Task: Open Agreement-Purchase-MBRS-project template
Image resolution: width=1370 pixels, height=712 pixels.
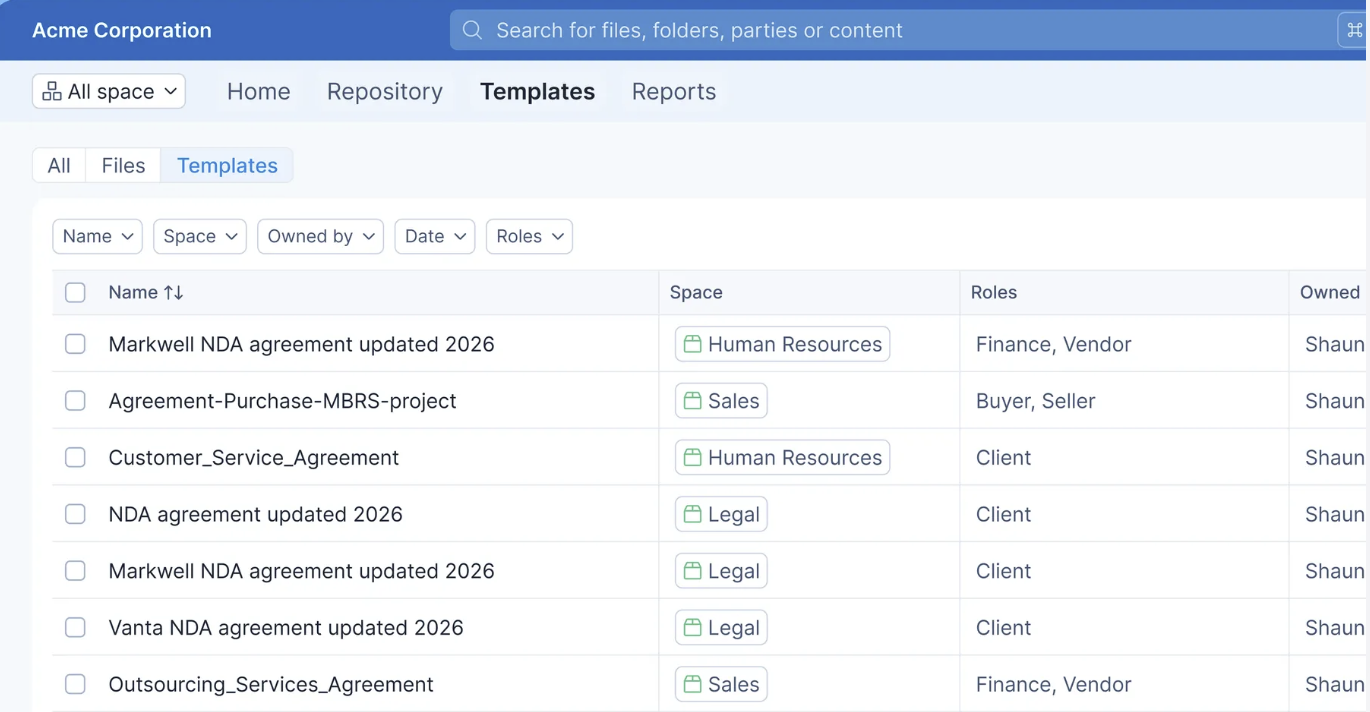Action: click(x=282, y=401)
